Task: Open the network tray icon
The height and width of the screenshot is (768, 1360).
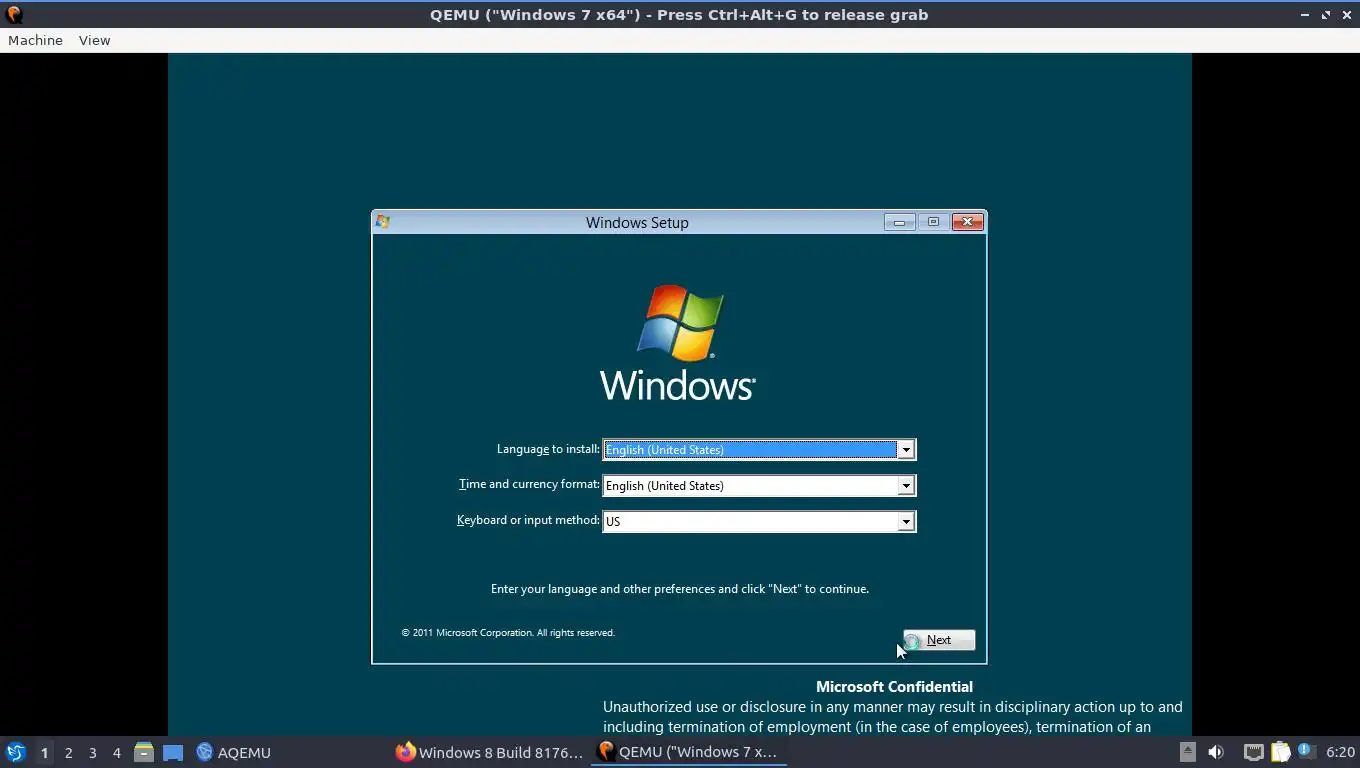Action: tap(1253, 752)
